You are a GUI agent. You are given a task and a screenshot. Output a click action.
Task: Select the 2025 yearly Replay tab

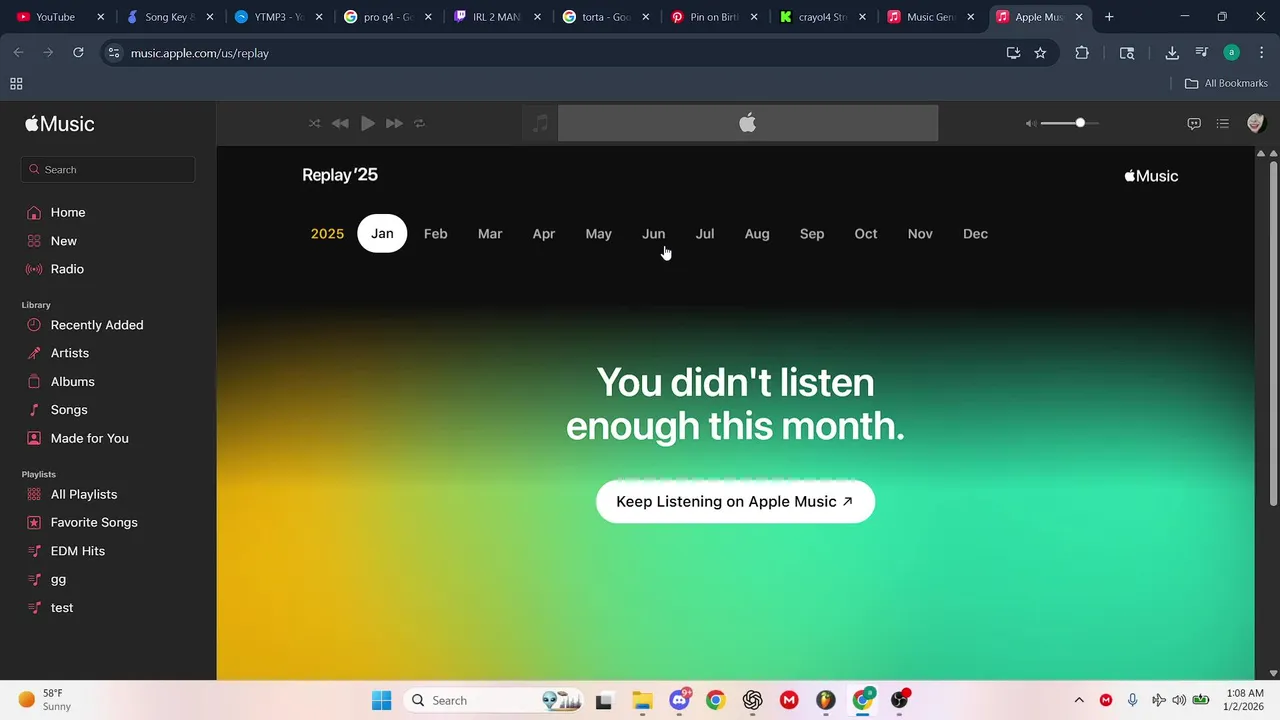tap(327, 233)
